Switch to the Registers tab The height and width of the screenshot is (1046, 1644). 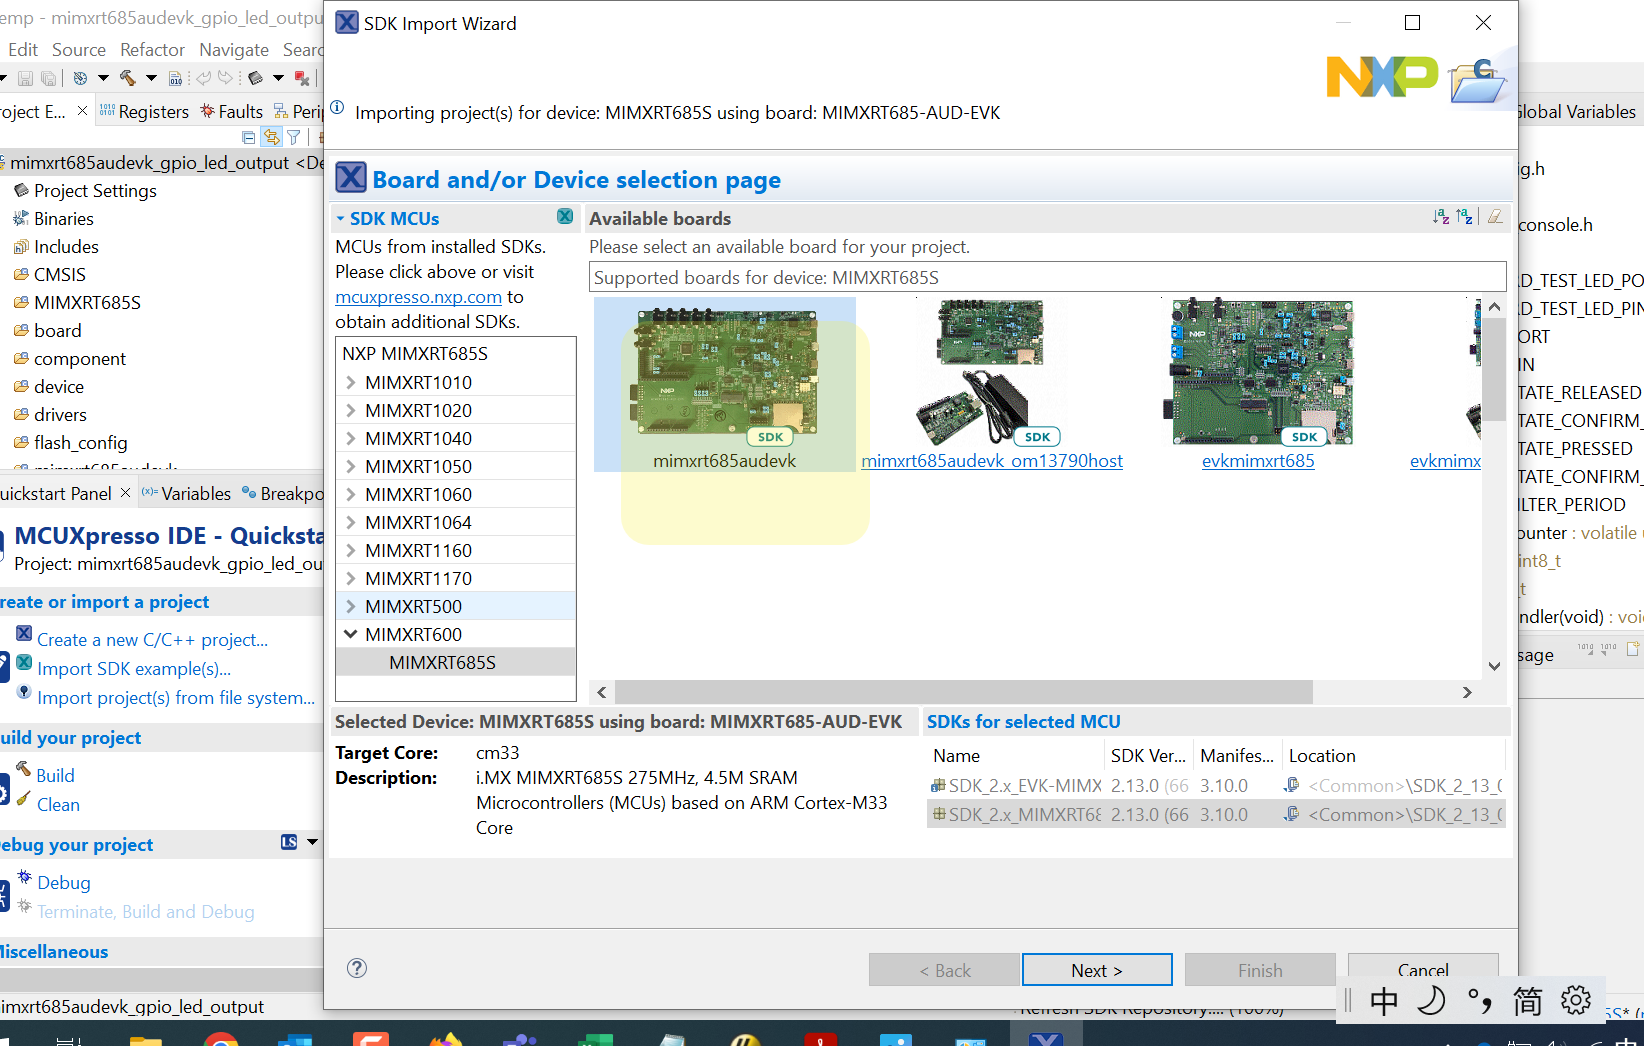point(155,111)
